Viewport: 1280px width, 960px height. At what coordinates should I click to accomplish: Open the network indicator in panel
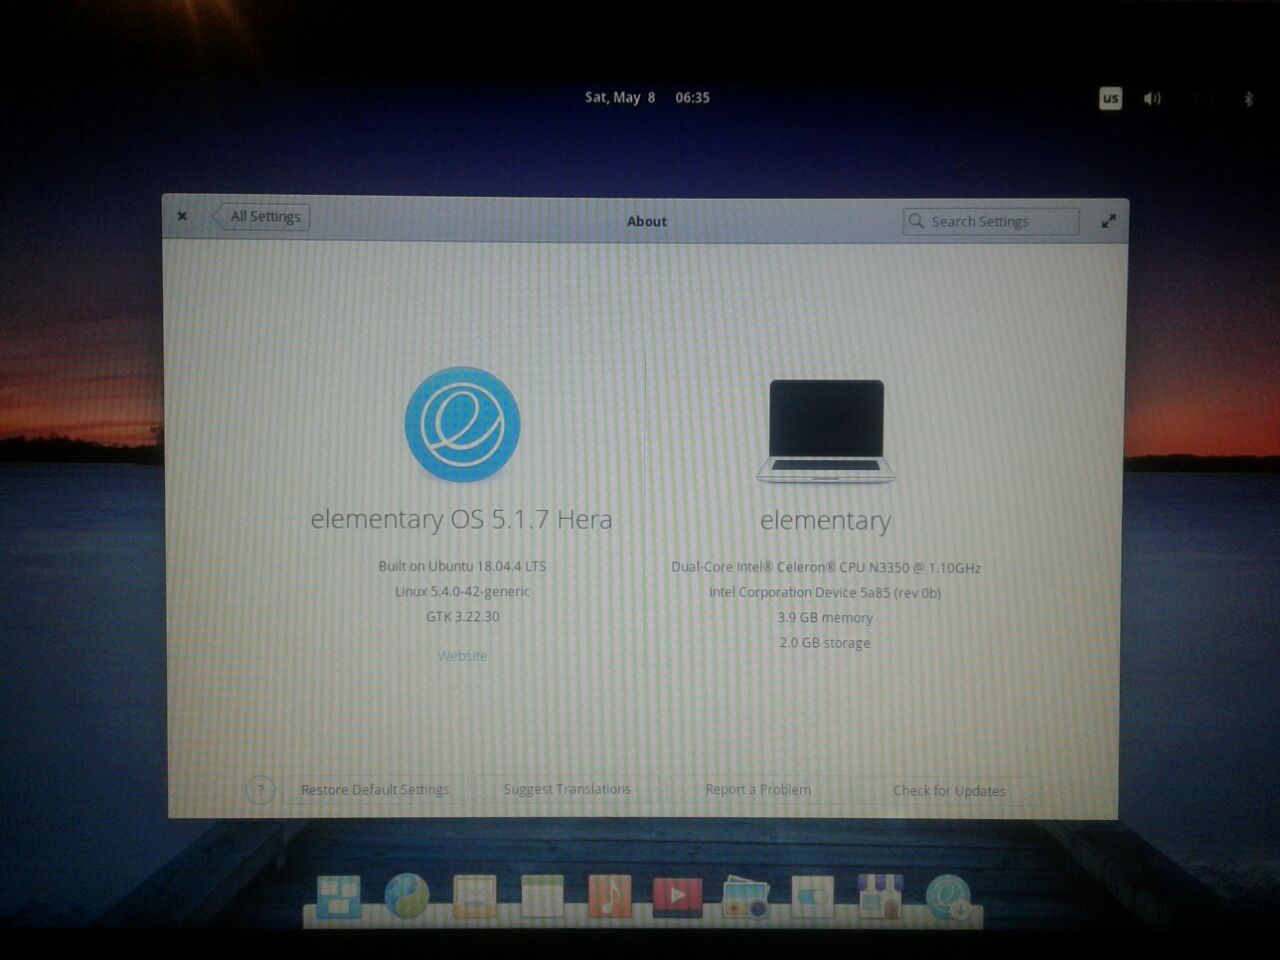tap(1203, 98)
